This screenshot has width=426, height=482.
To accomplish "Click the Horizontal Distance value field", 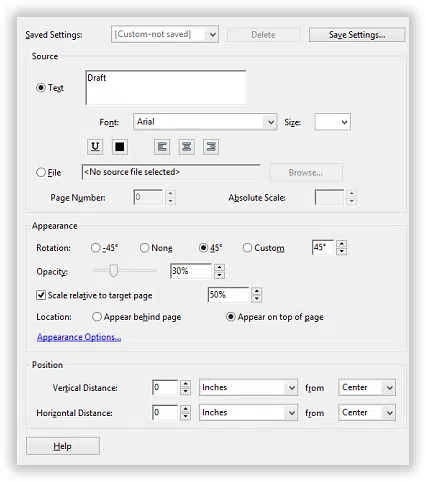I will [165, 413].
